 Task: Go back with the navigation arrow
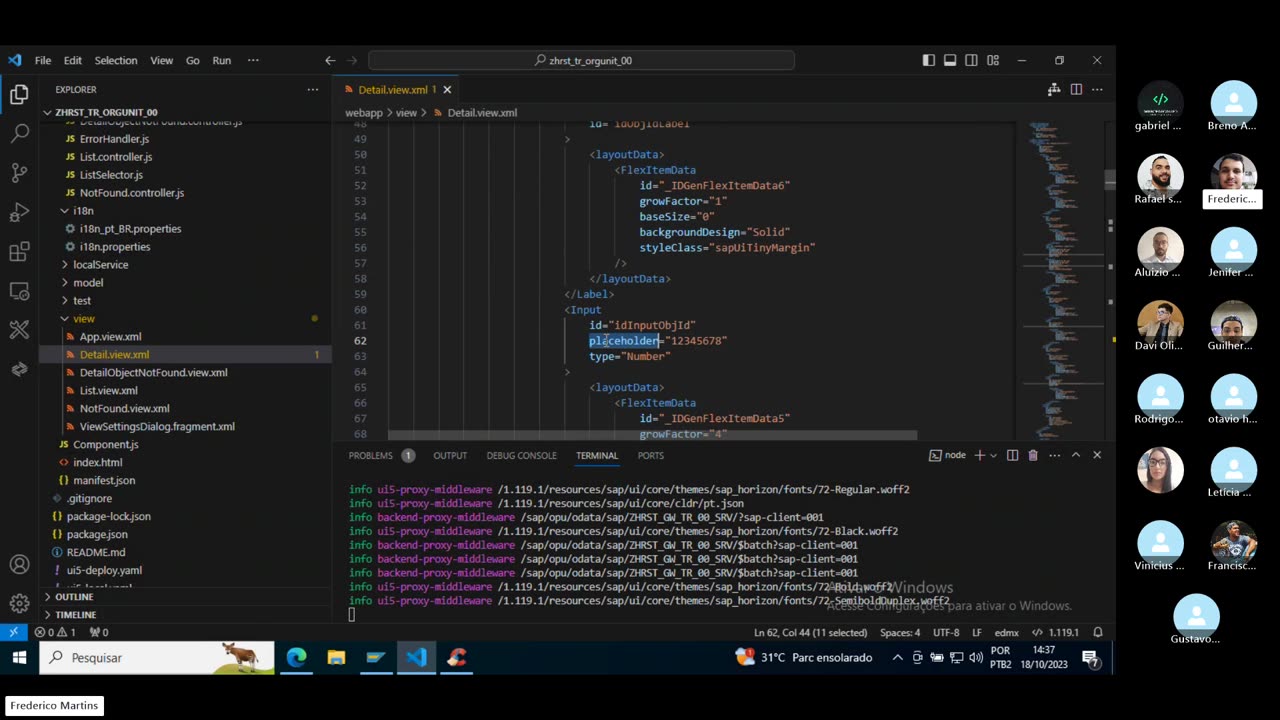pyautogui.click(x=330, y=60)
